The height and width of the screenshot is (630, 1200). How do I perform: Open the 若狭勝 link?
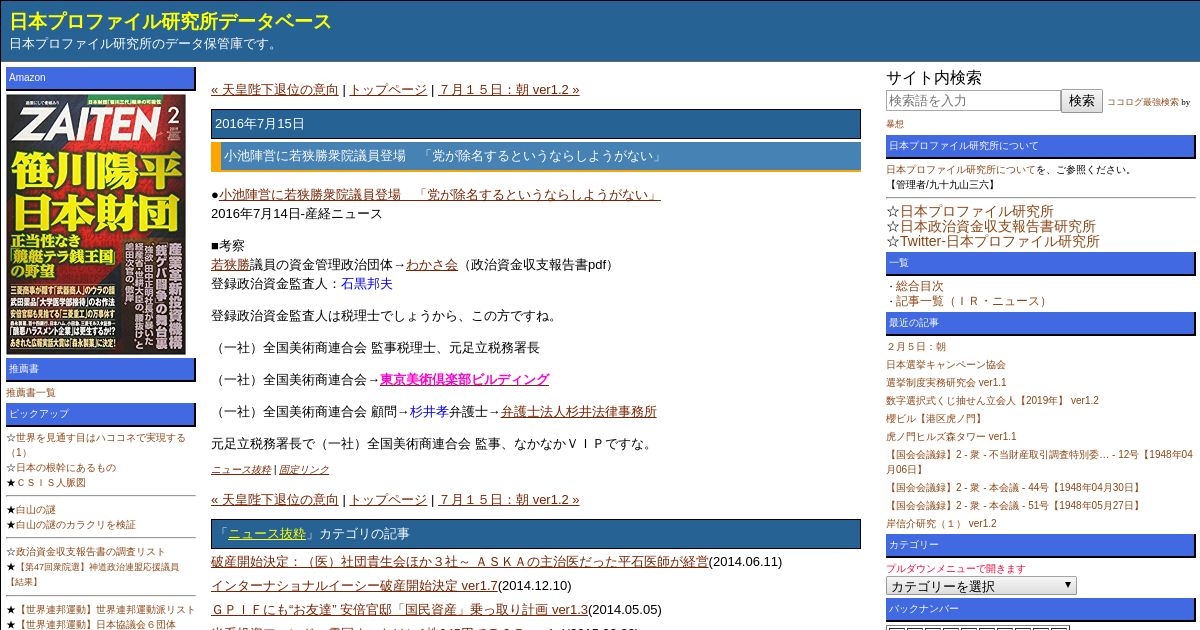coord(230,265)
